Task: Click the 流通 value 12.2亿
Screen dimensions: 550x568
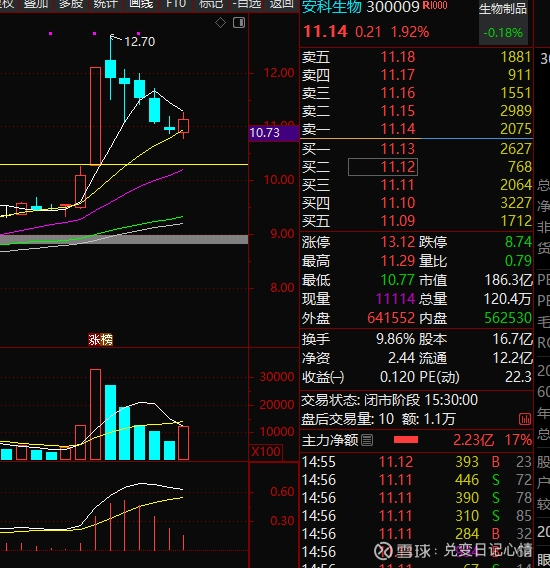Action: 512,358
